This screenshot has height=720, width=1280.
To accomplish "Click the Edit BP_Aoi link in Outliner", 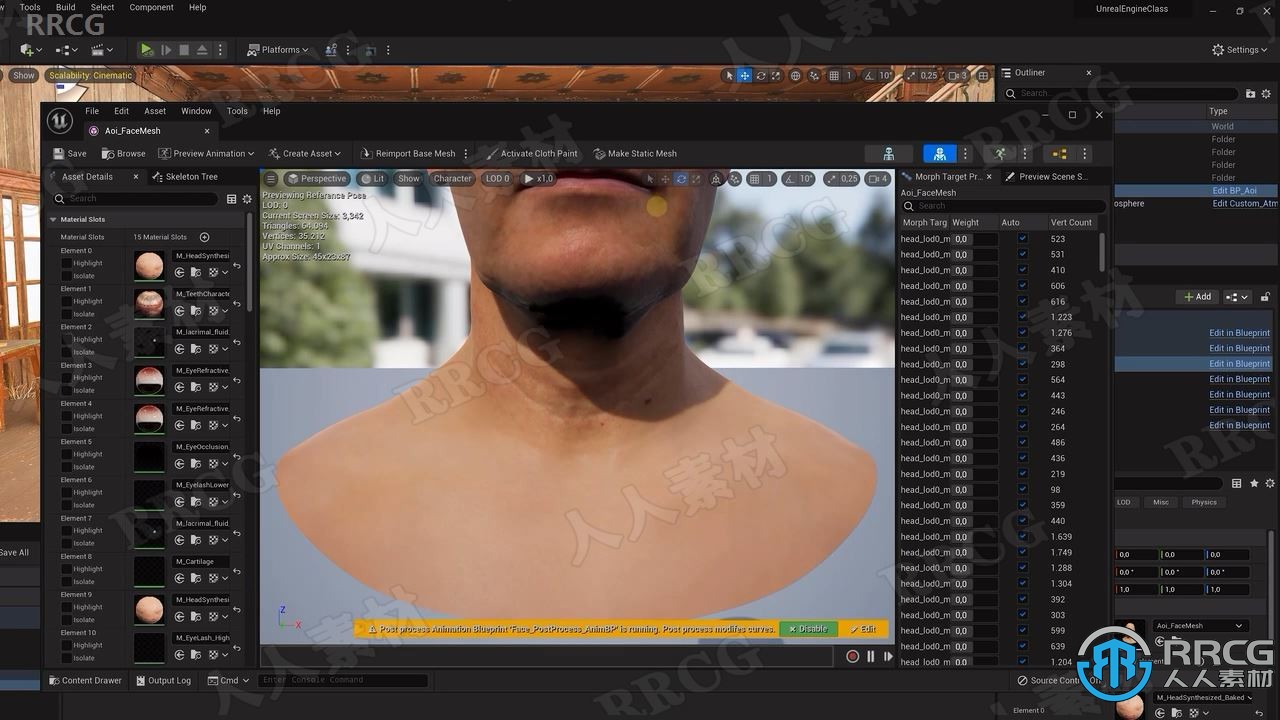I will pos(1234,190).
